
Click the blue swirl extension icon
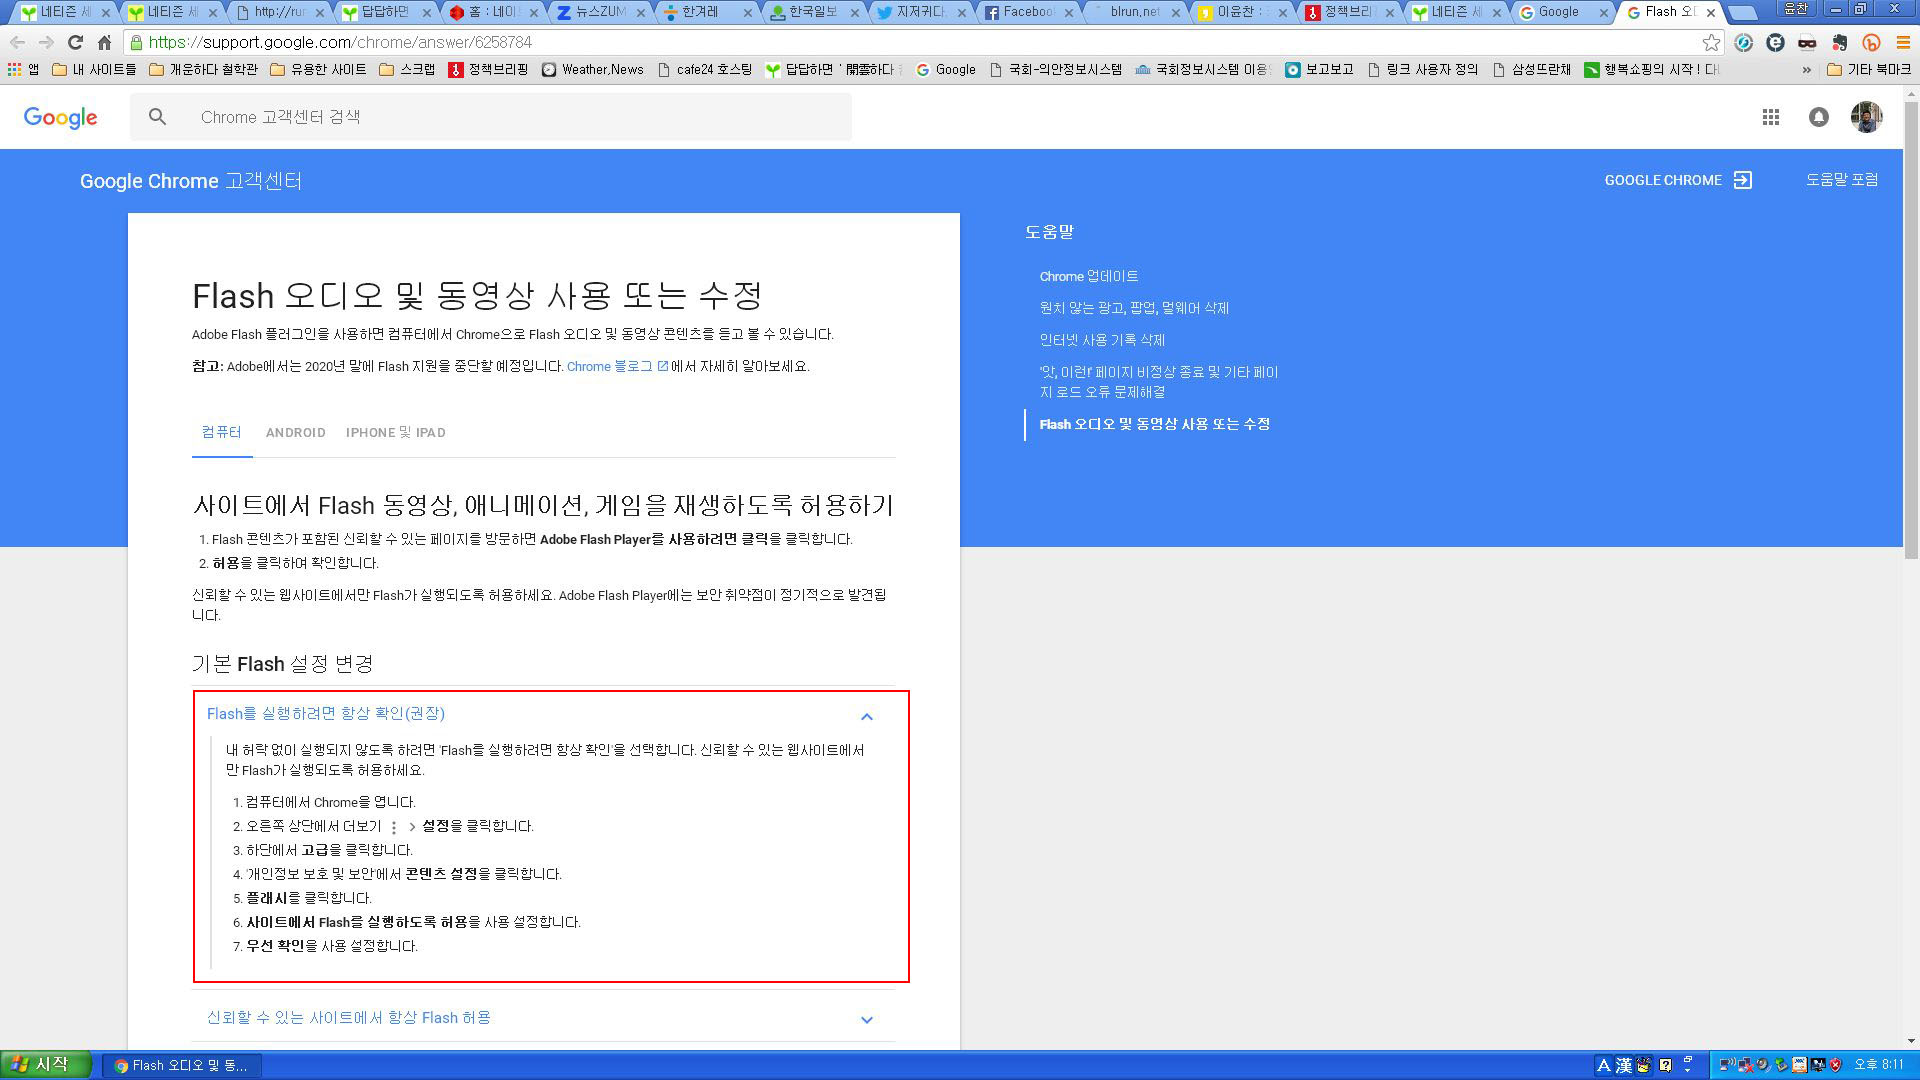point(1743,43)
